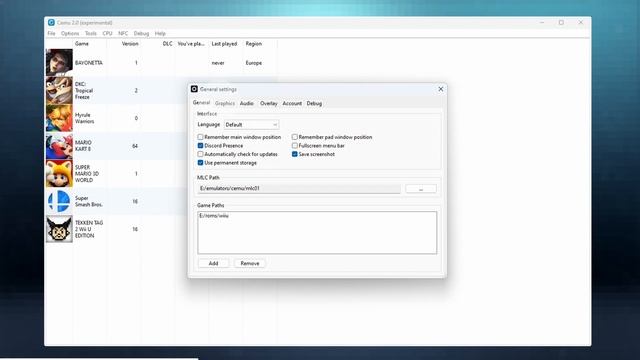
Task: Open the CPU menu
Action: [x=107, y=33]
